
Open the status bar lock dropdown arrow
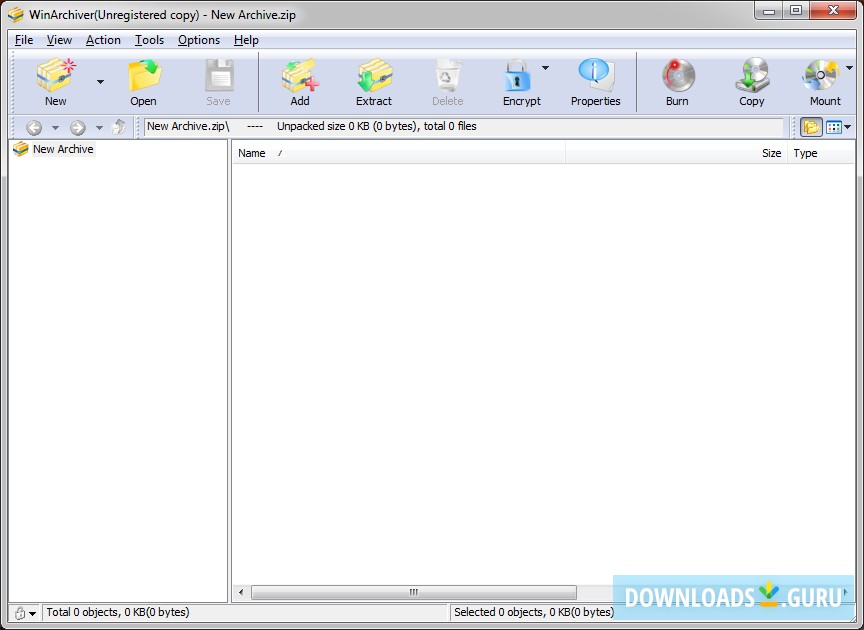click(33, 613)
